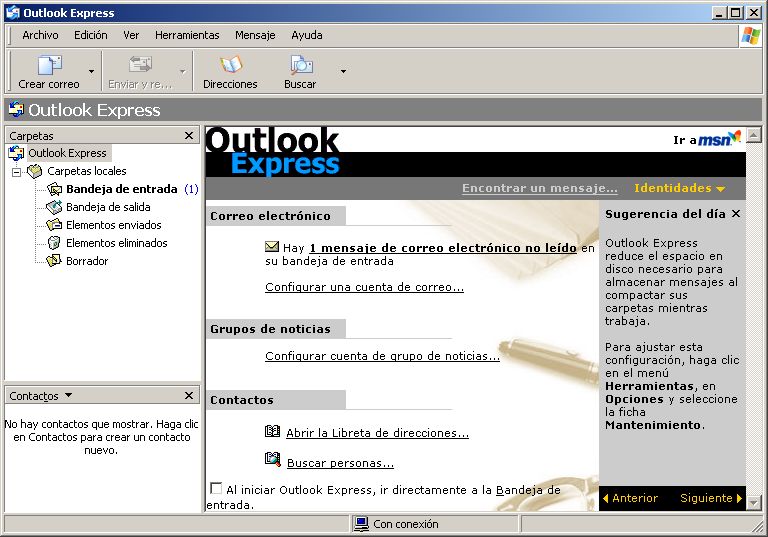The width and height of the screenshot is (768, 537).
Task: Select Elementos enviados folder
Action: [x=114, y=225]
